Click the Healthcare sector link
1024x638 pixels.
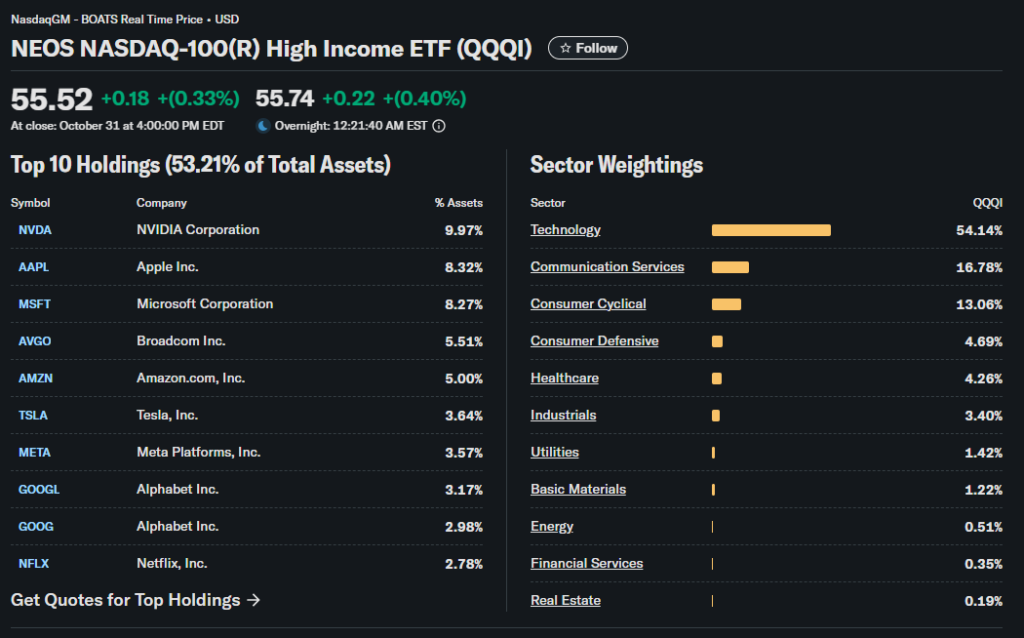pos(564,378)
